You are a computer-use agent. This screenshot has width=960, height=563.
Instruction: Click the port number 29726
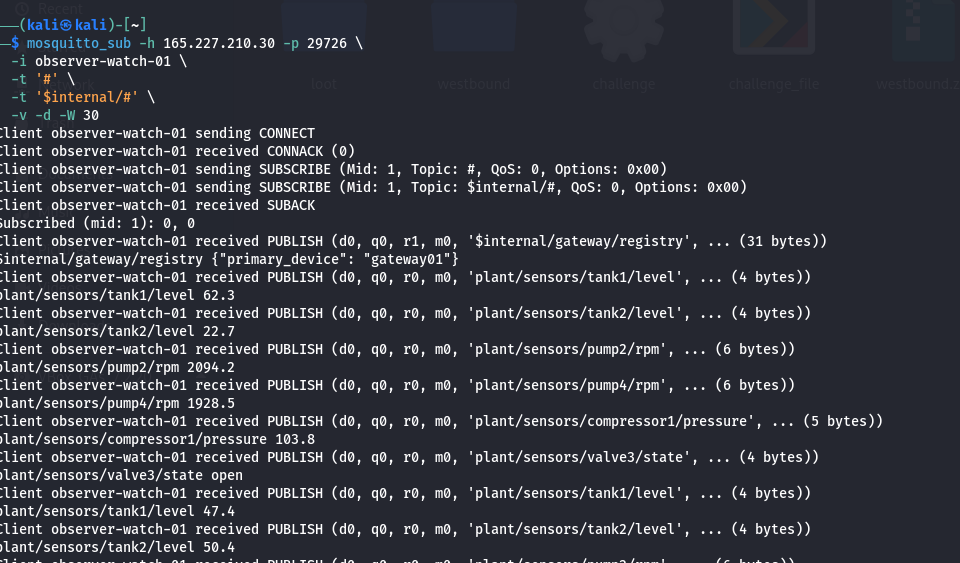327,43
